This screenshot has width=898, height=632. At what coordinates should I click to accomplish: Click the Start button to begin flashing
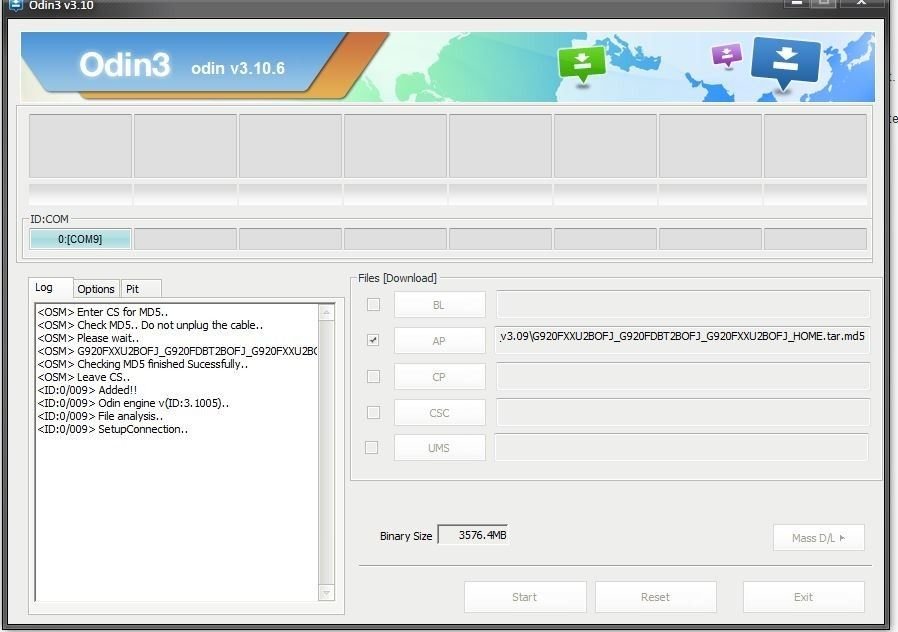click(x=525, y=597)
